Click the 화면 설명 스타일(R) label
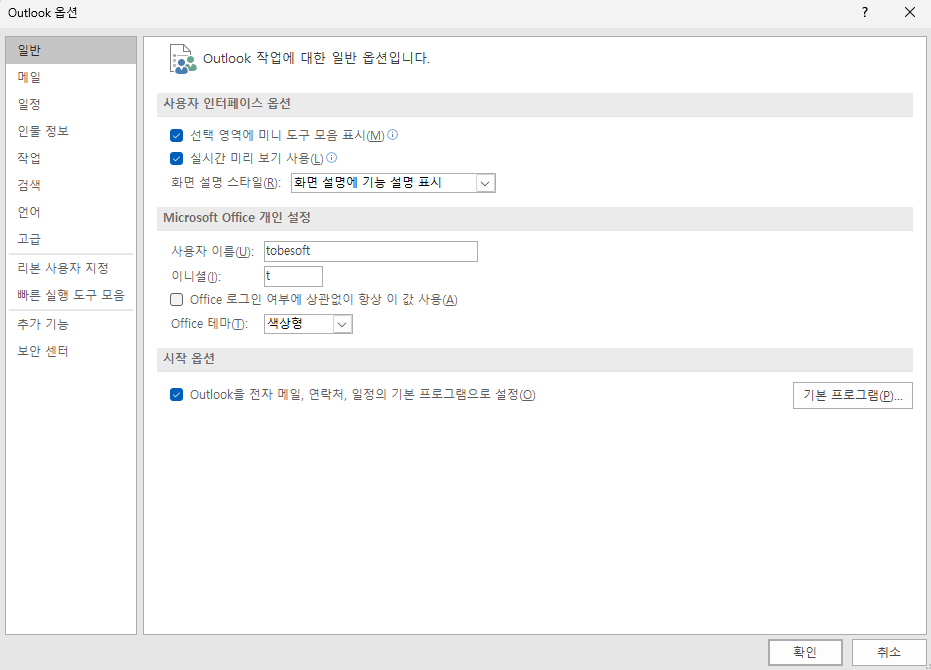Image resolution: width=931 pixels, height=670 pixels. pos(226,183)
